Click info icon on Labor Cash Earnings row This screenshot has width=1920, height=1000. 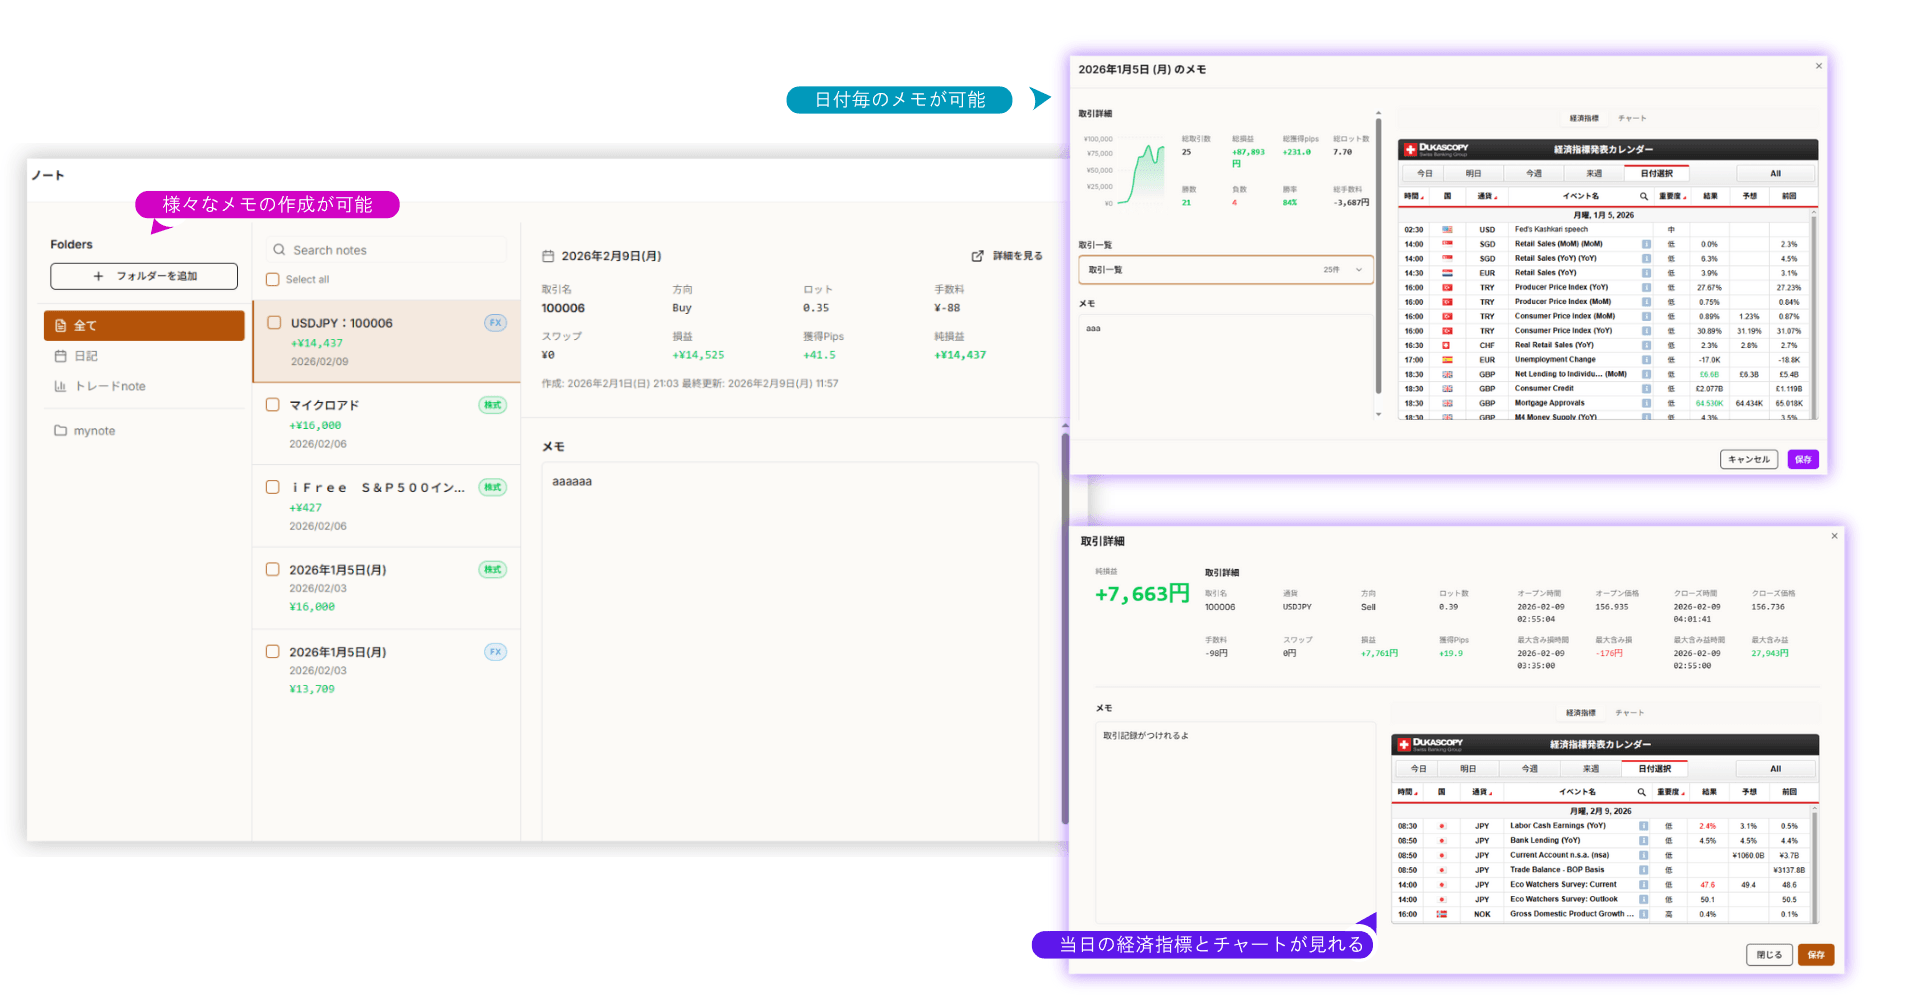pos(1643,826)
